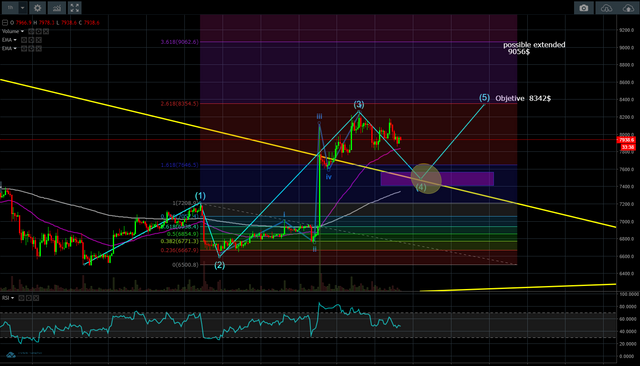Expand the lower EMA indicator dropdown
640x366 pixels.
click(15, 49)
